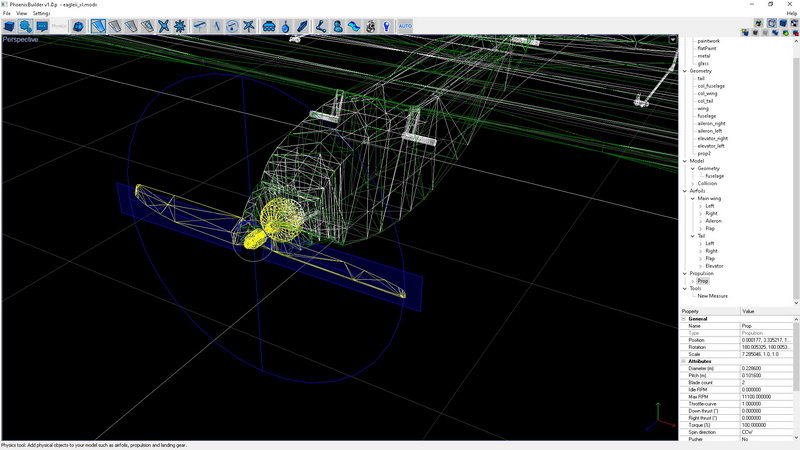Screen dimensions: 800x450
Task: Open the File menu
Action: [x=6, y=13]
